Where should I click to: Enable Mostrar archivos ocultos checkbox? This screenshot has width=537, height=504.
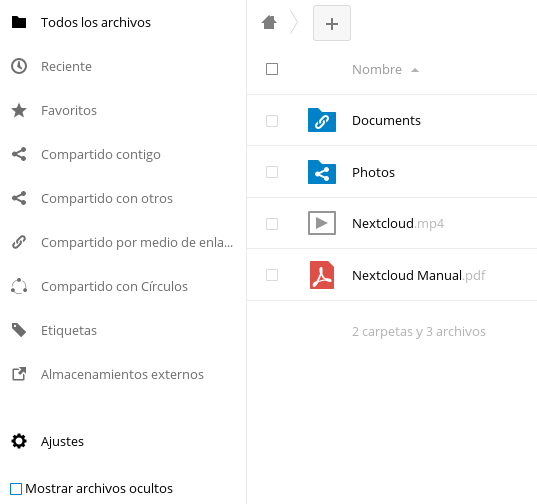click(16, 489)
